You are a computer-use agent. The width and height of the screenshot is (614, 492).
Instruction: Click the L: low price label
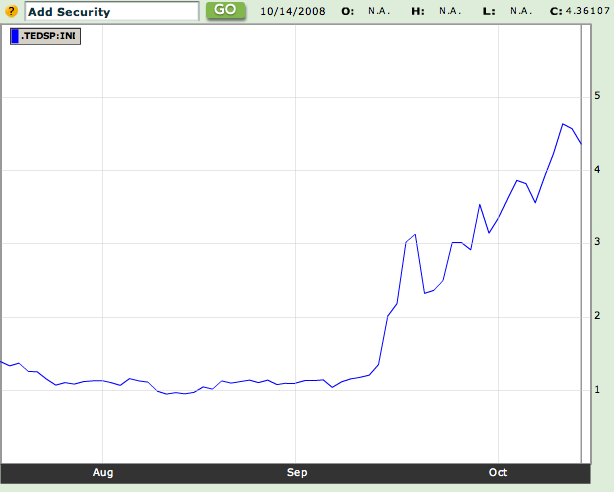(489, 11)
